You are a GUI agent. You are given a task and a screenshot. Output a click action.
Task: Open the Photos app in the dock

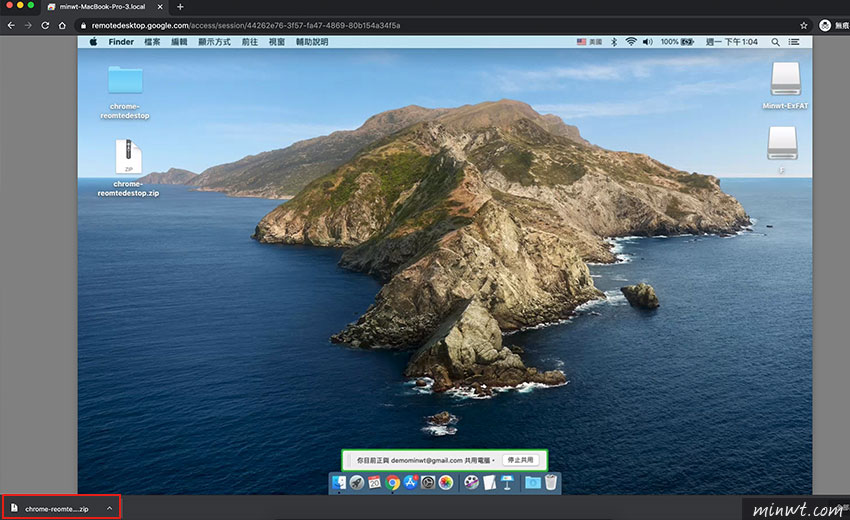click(x=446, y=482)
